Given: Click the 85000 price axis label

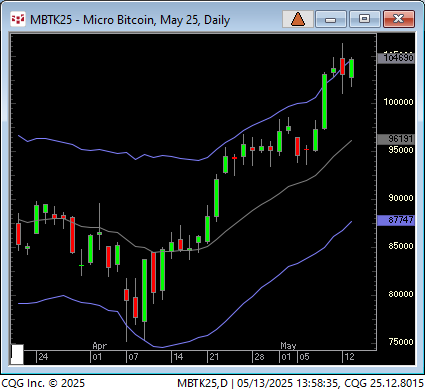Looking at the screenshot, I should [401, 246].
